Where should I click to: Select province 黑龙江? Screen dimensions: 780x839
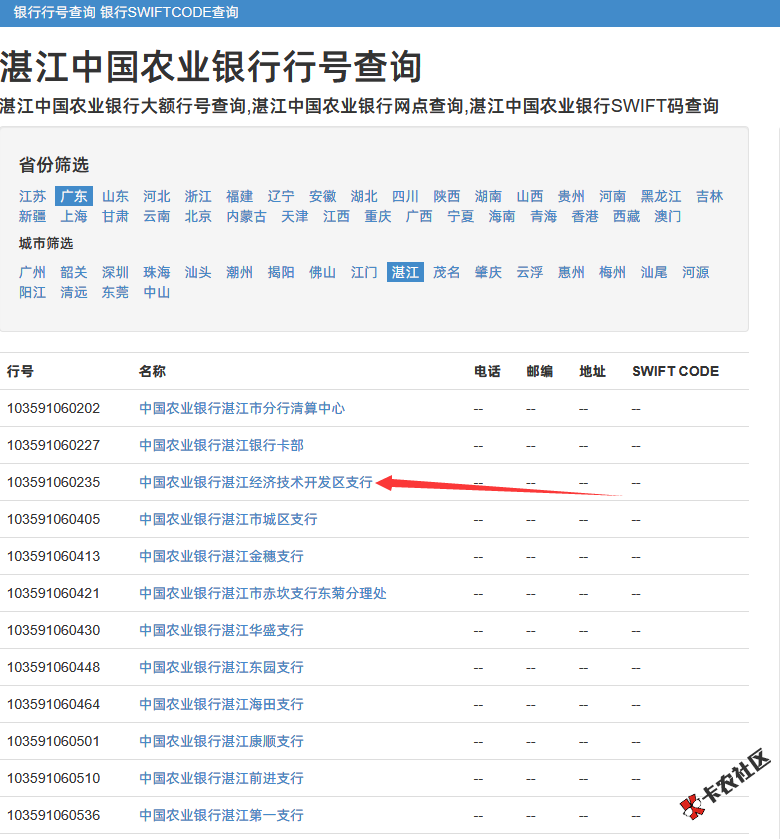point(661,196)
